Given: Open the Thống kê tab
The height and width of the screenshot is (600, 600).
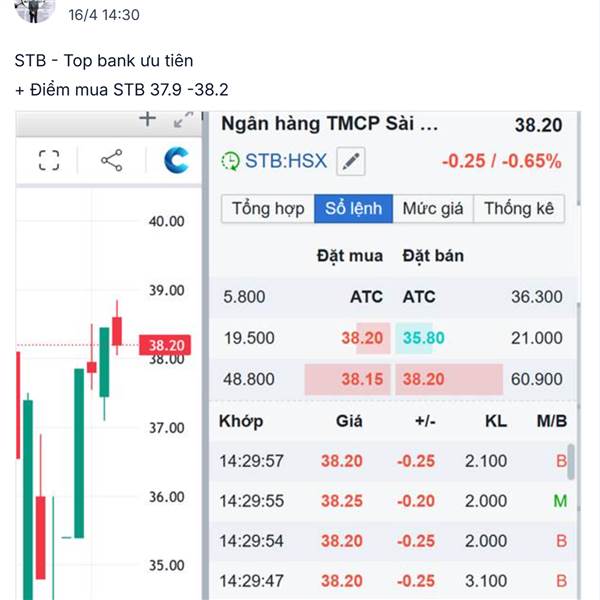Looking at the screenshot, I should pyautogui.click(x=519, y=209).
